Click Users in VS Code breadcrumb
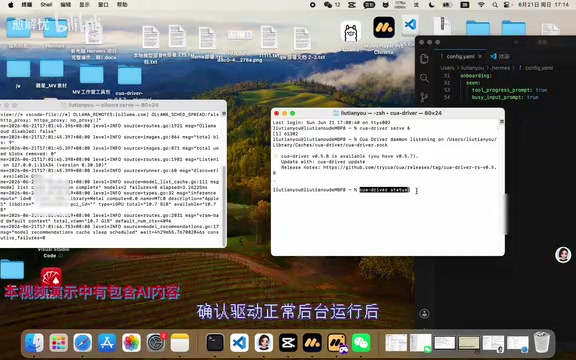Image resolution: width=576 pixels, height=360 pixels. click(447, 68)
